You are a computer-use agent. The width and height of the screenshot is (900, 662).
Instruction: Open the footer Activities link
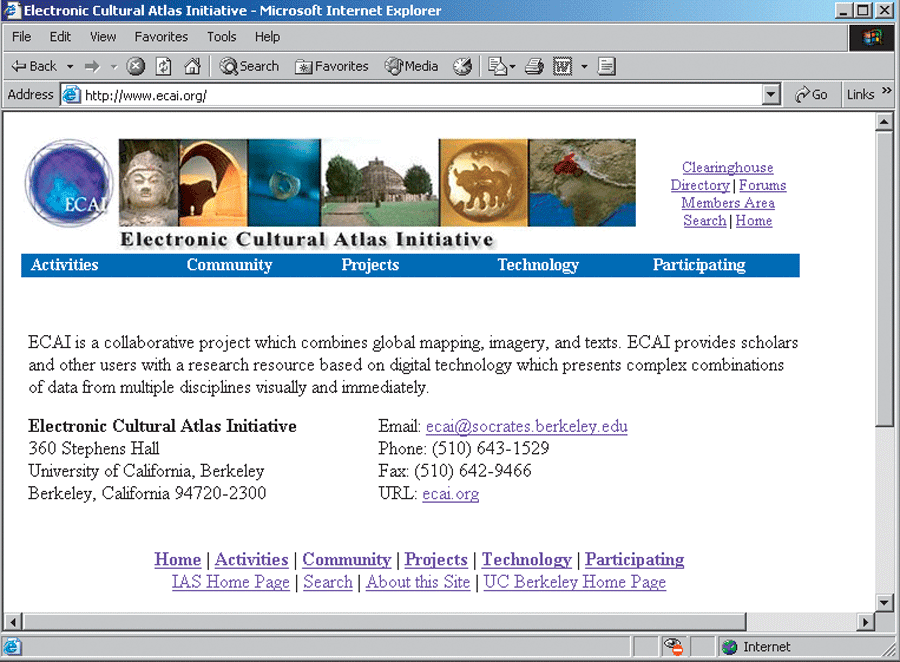251,560
